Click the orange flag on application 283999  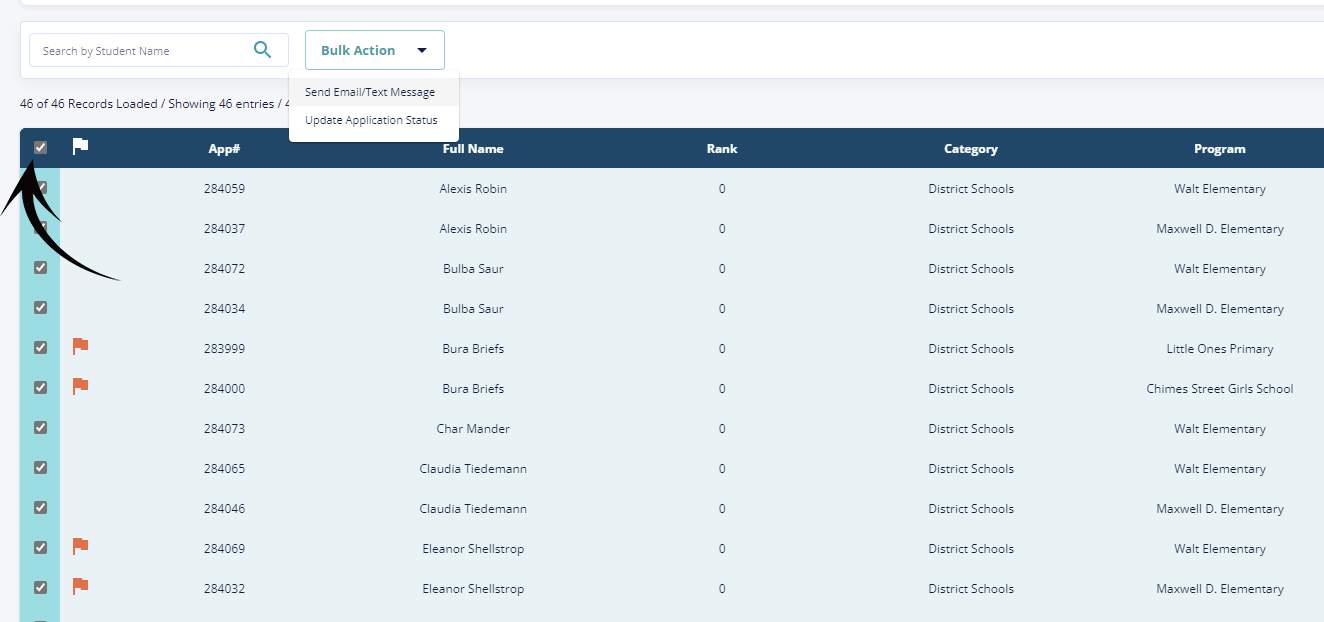(x=81, y=347)
